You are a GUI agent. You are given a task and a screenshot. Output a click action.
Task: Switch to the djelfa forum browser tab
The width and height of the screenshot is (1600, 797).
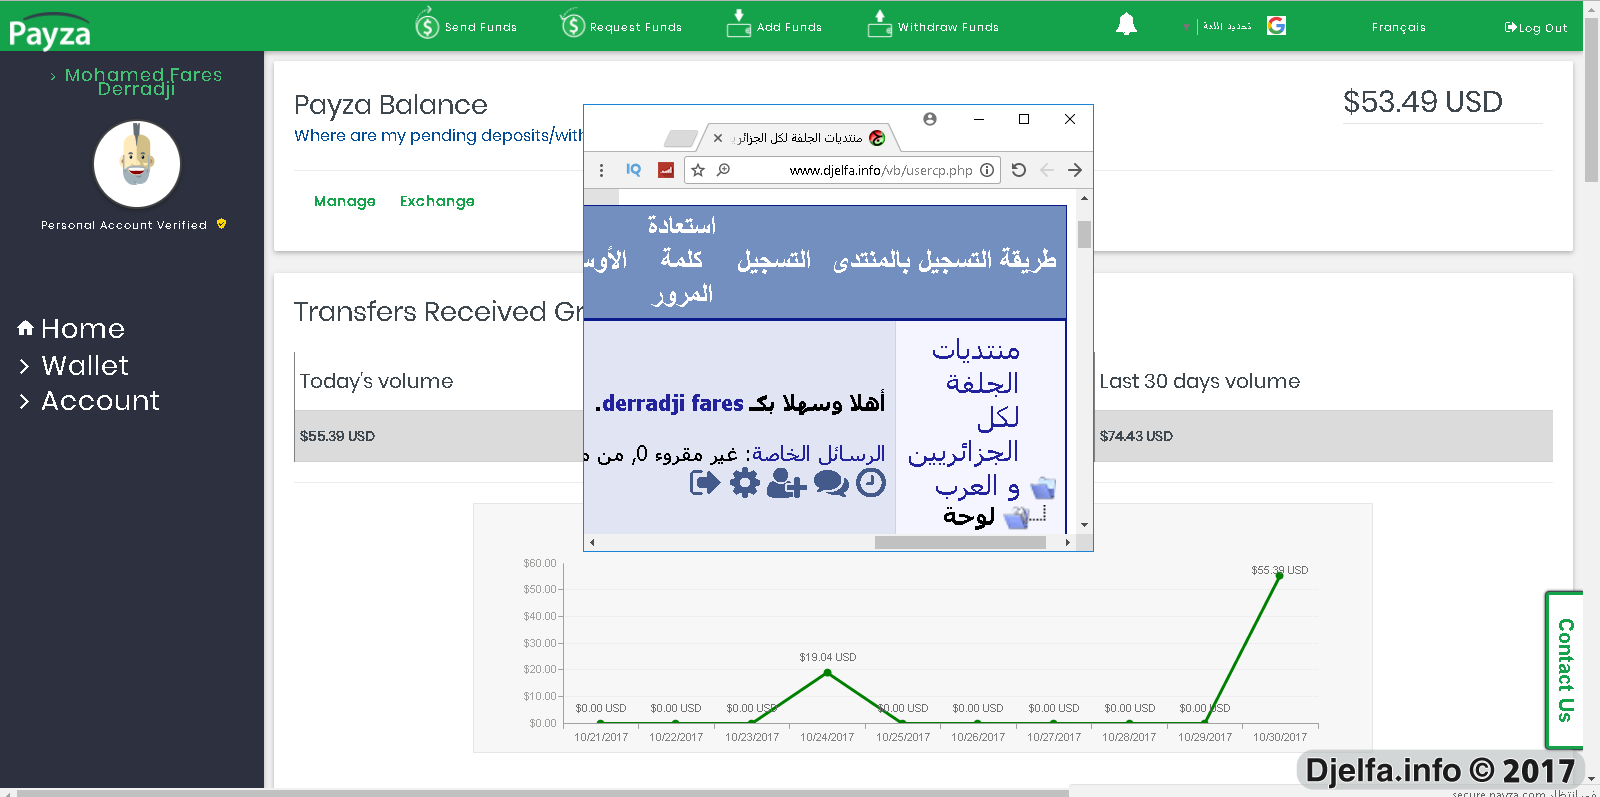coord(798,138)
